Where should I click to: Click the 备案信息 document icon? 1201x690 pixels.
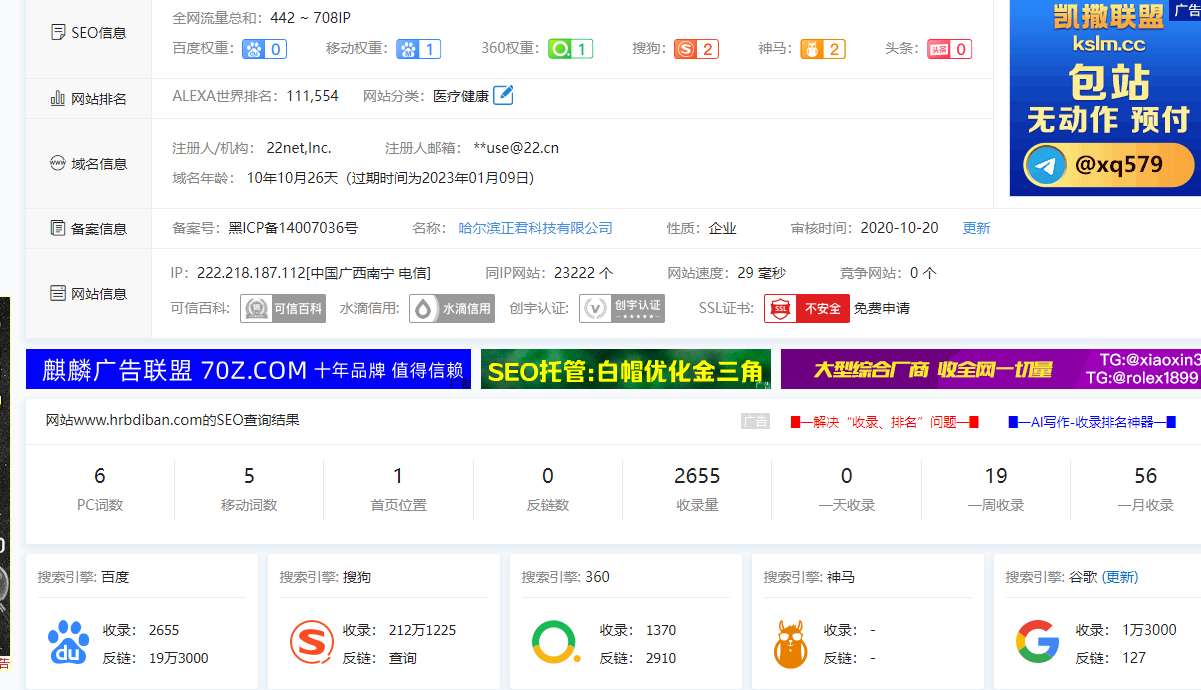(58, 228)
